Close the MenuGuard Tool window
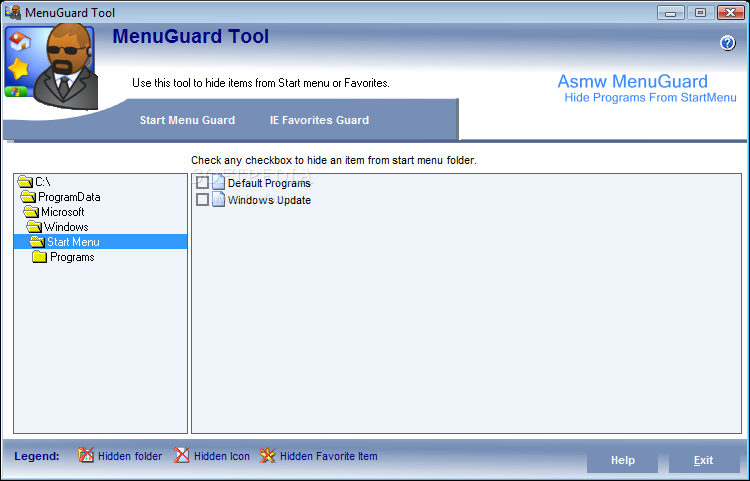Image resolution: width=750 pixels, height=481 pixels. [x=730, y=12]
